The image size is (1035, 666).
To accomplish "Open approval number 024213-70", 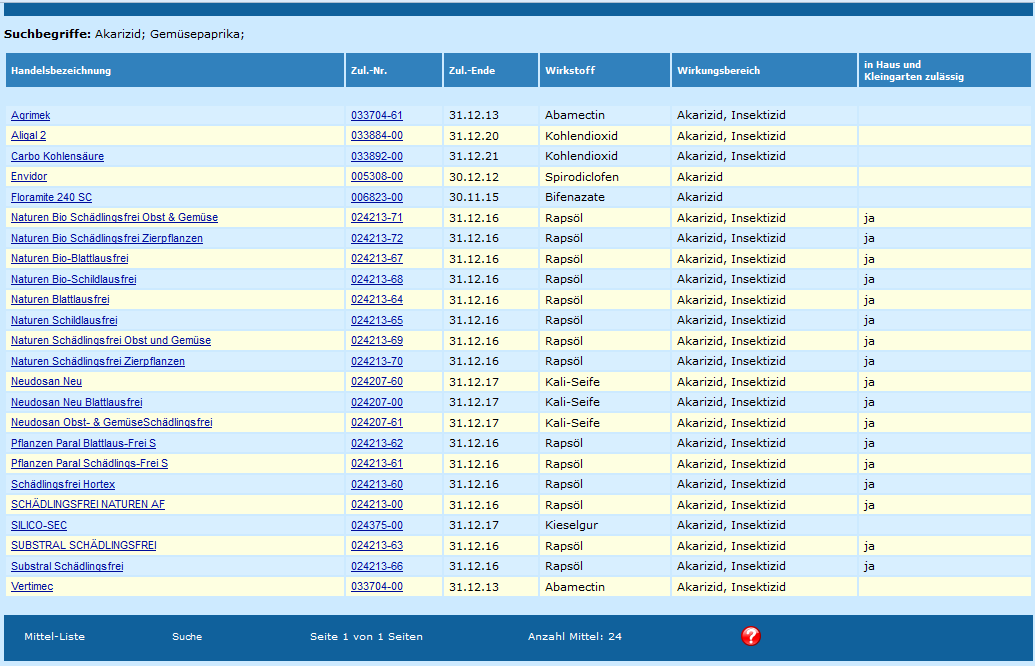I will [x=377, y=361].
